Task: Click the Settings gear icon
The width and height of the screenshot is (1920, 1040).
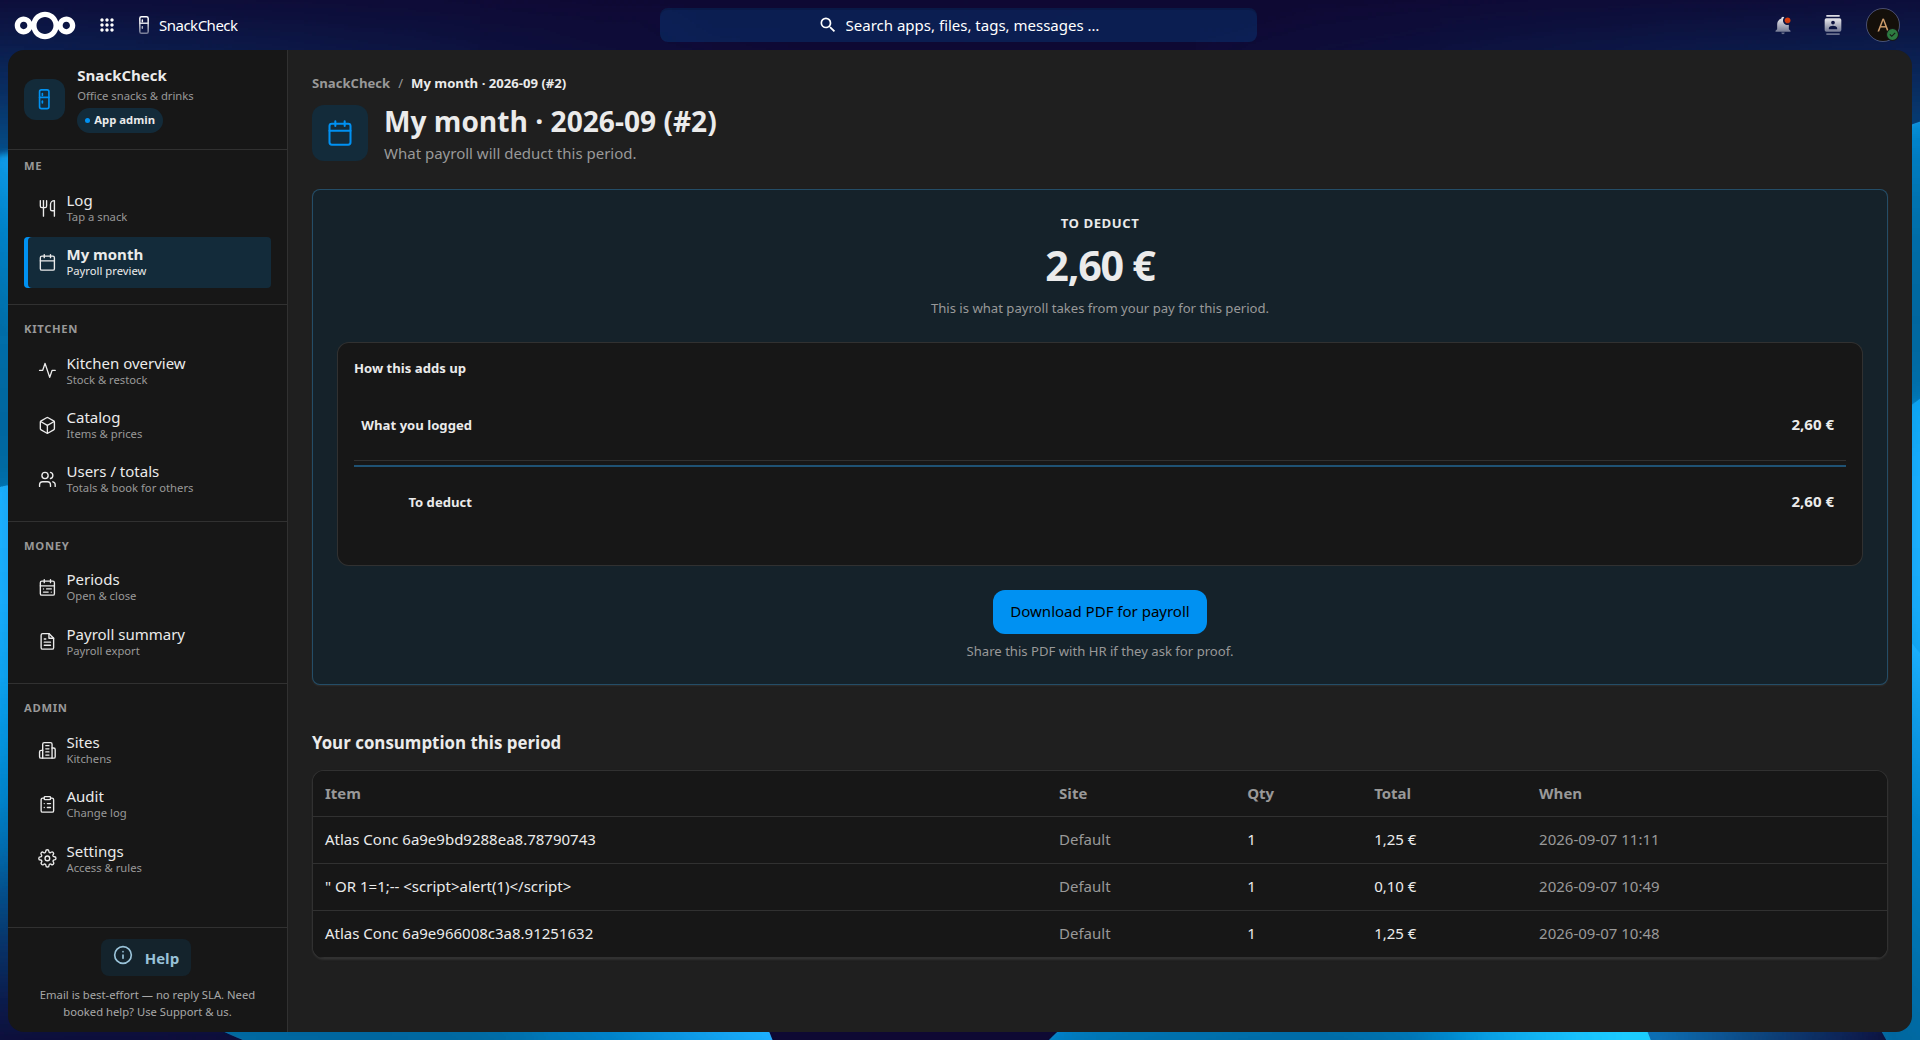Action: [47, 859]
